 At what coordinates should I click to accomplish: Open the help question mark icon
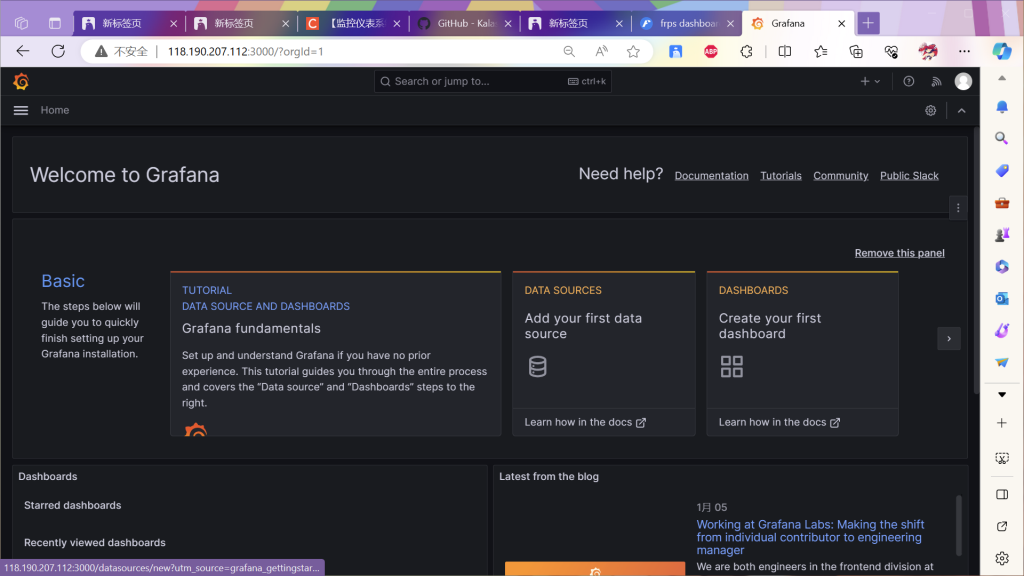(908, 82)
